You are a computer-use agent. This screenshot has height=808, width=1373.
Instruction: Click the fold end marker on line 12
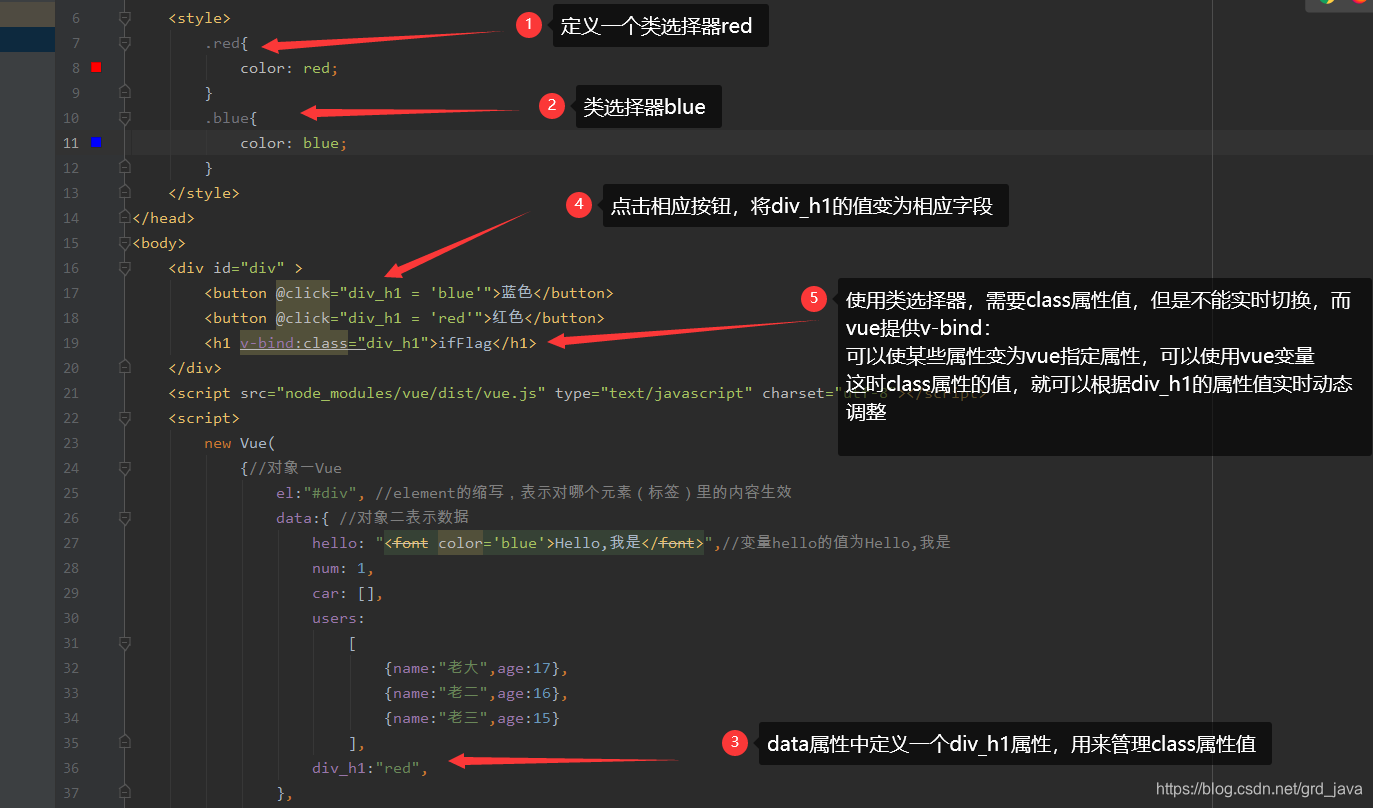125,168
